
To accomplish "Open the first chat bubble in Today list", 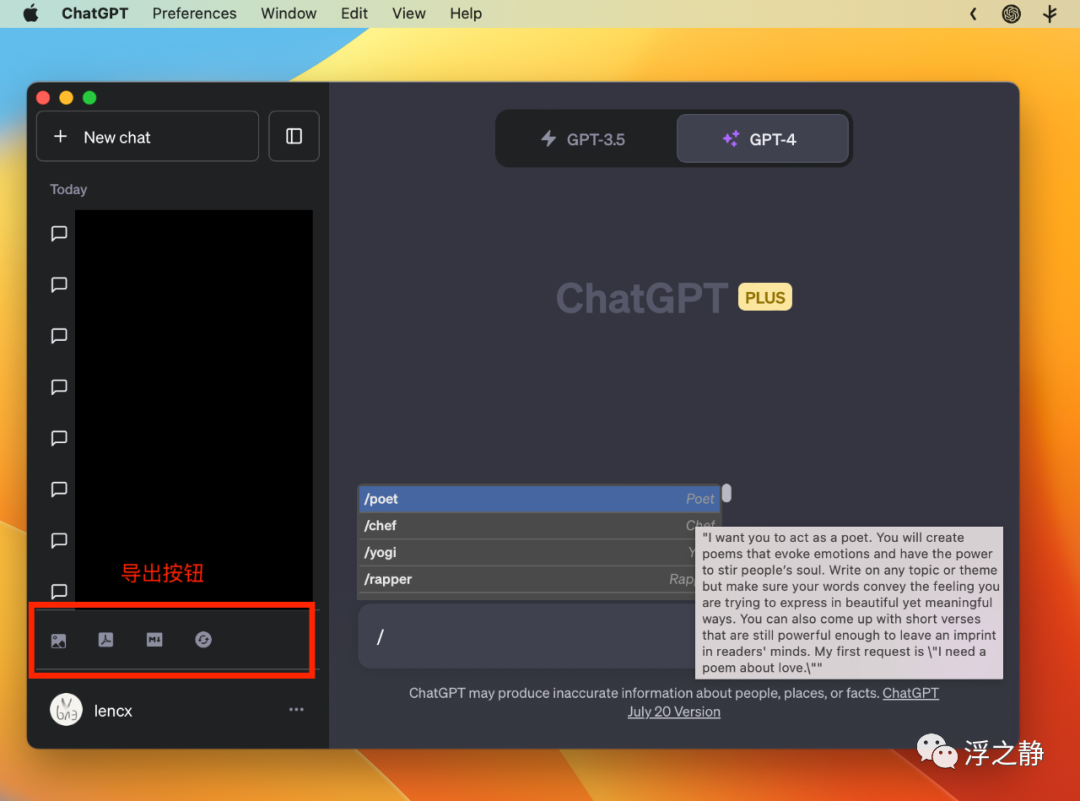I will click(59, 233).
